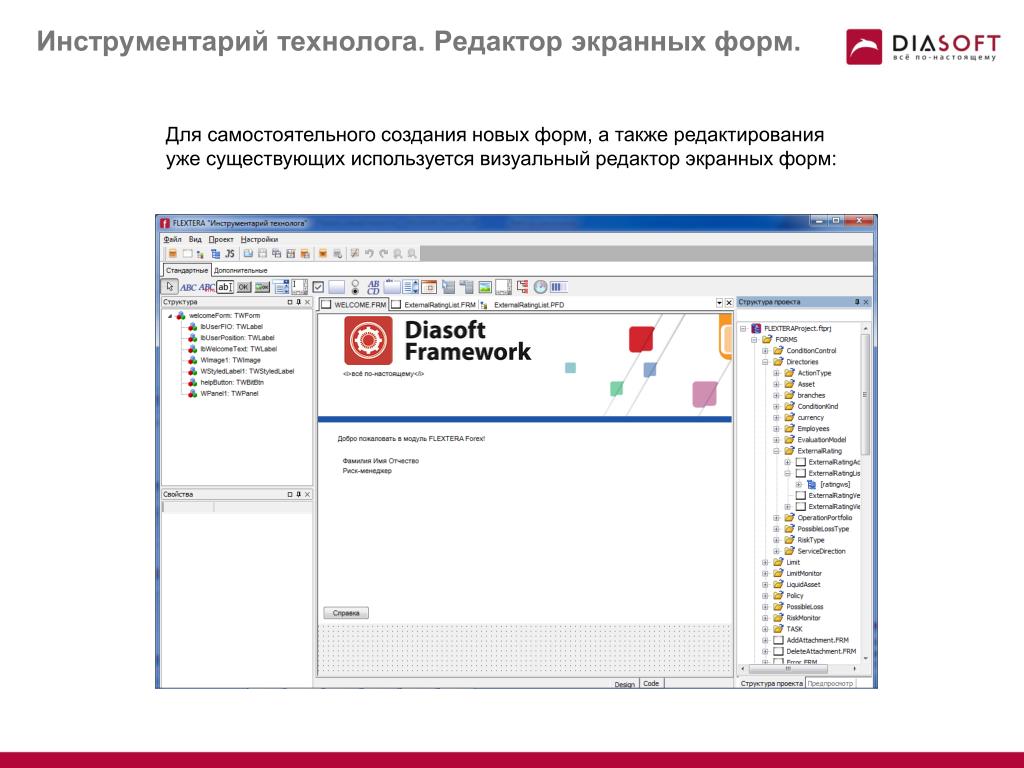Pick the image picture component
Image resolution: width=1024 pixels, height=768 pixels.
pos(485,287)
